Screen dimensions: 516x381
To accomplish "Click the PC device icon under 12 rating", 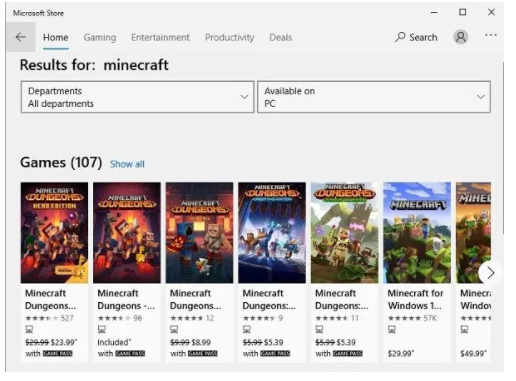I will (174, 330).
